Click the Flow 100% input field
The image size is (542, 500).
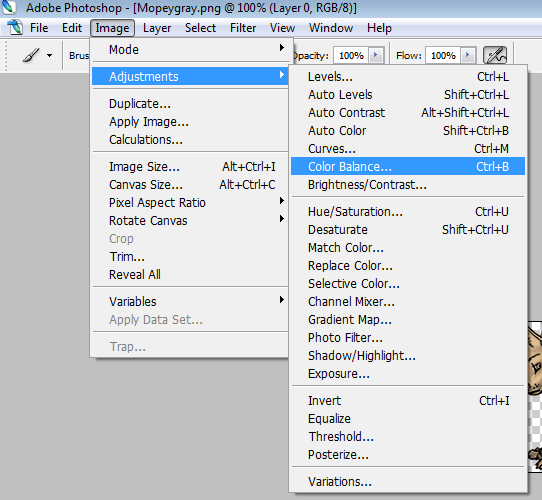coord(443,55)
